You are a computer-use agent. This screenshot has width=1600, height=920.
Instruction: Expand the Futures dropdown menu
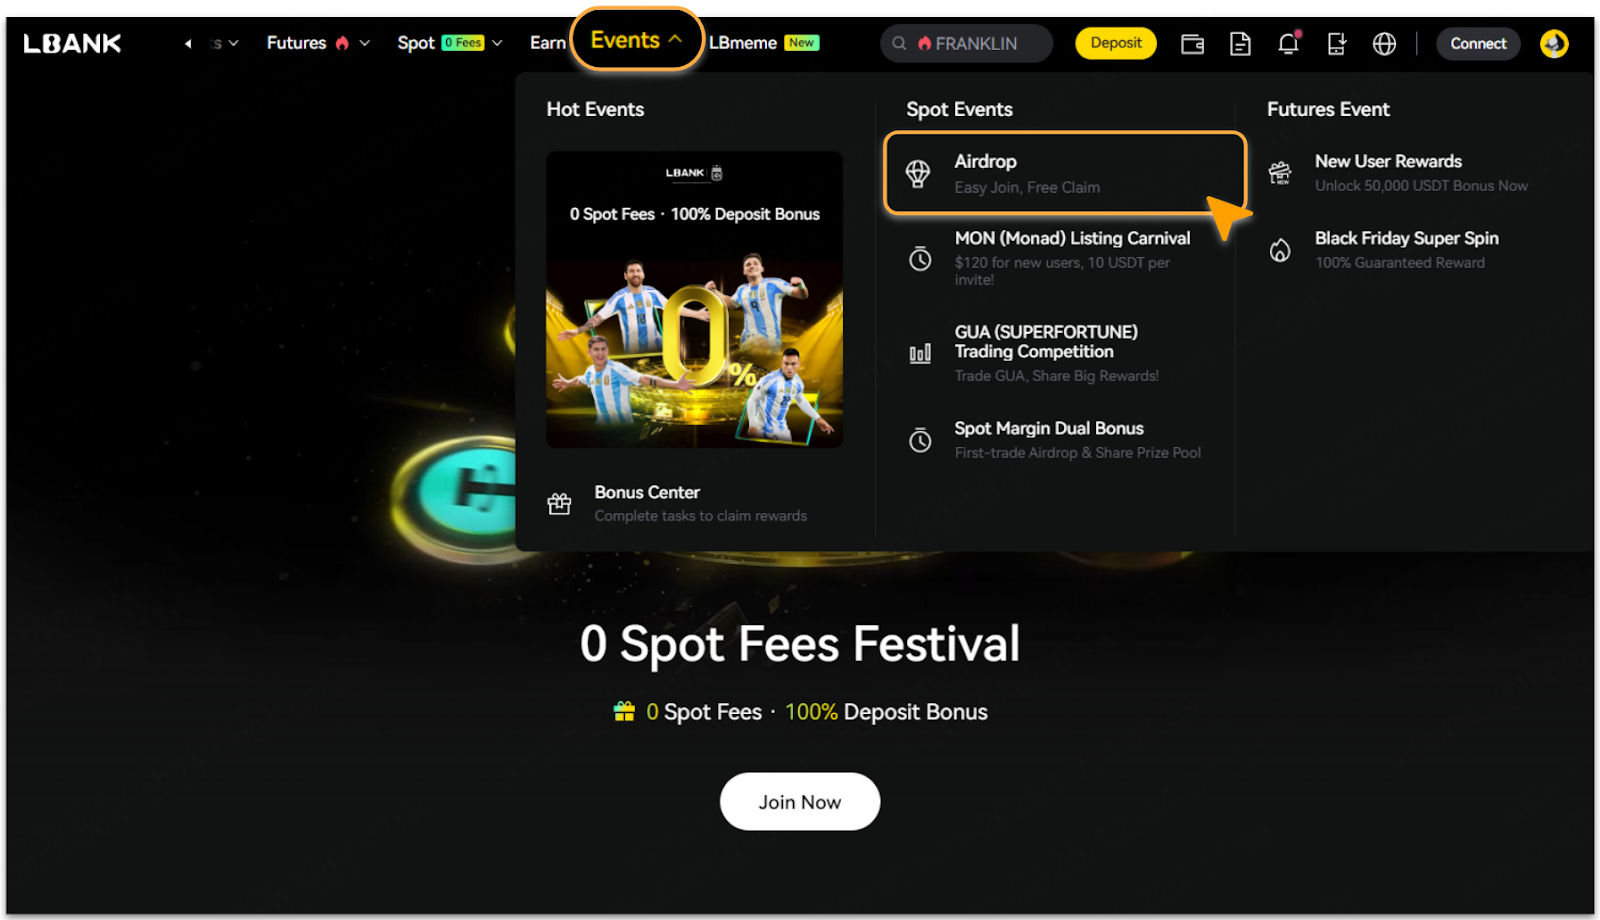click(318, 43)
